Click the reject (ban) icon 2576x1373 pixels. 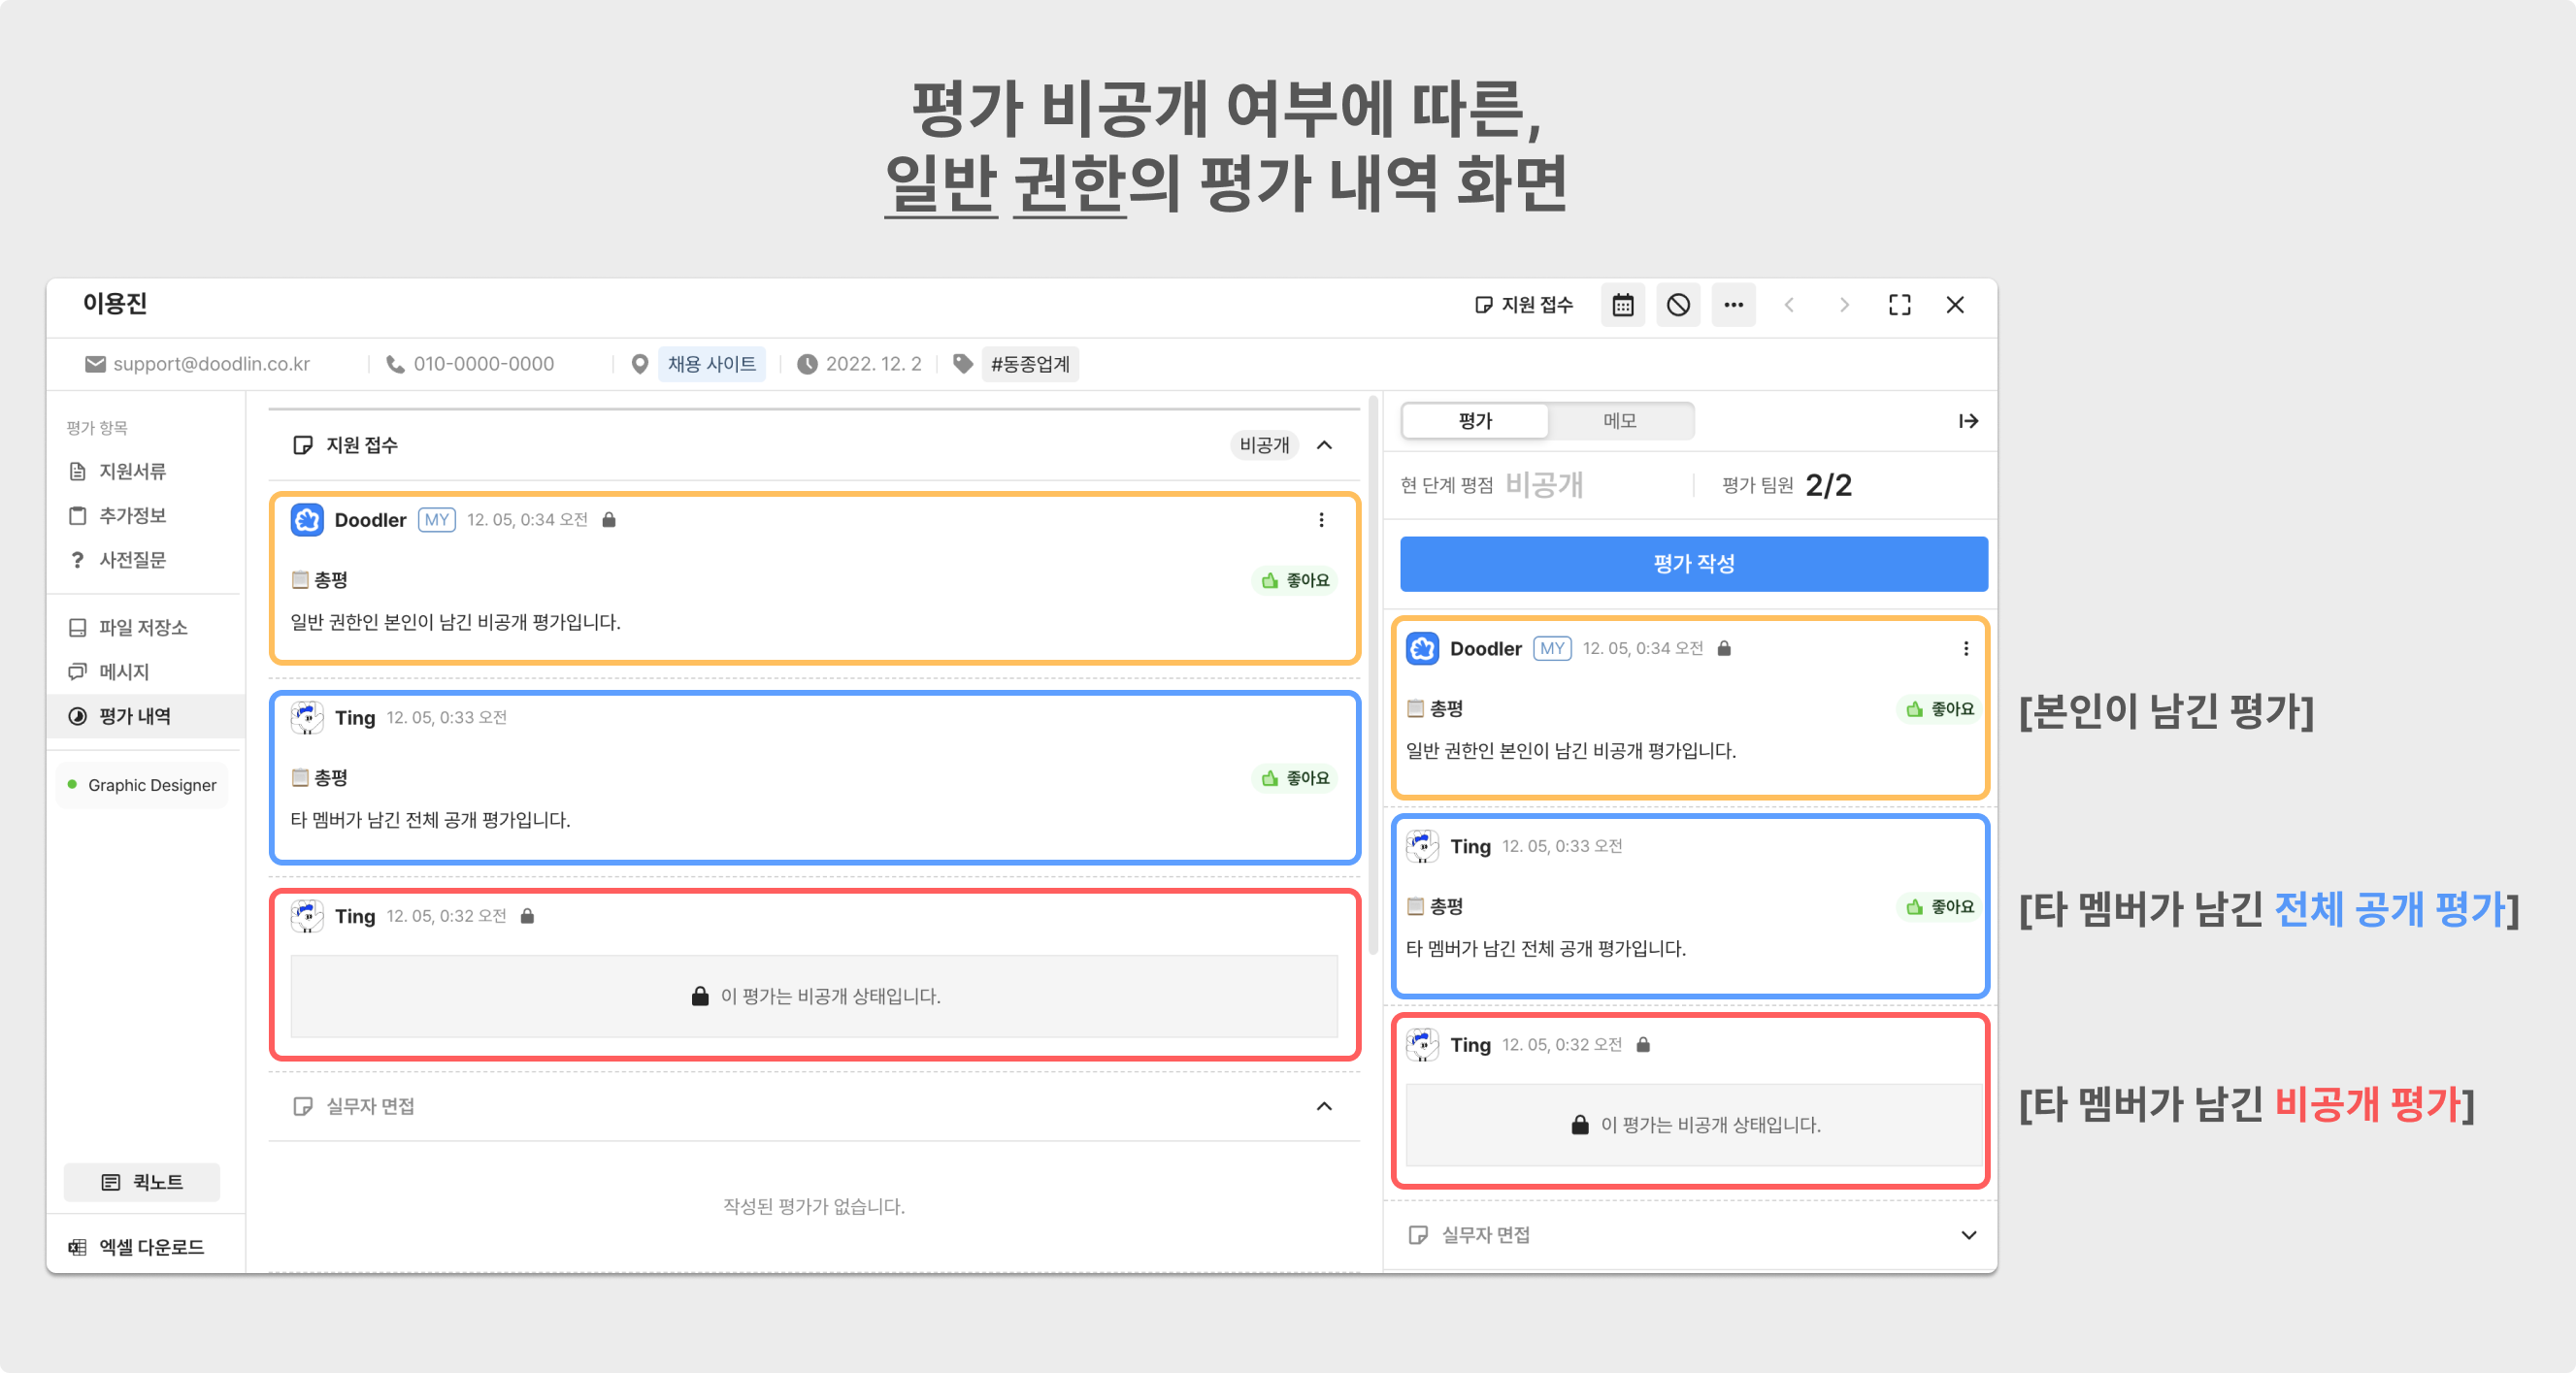click(x=1678, y=305)
